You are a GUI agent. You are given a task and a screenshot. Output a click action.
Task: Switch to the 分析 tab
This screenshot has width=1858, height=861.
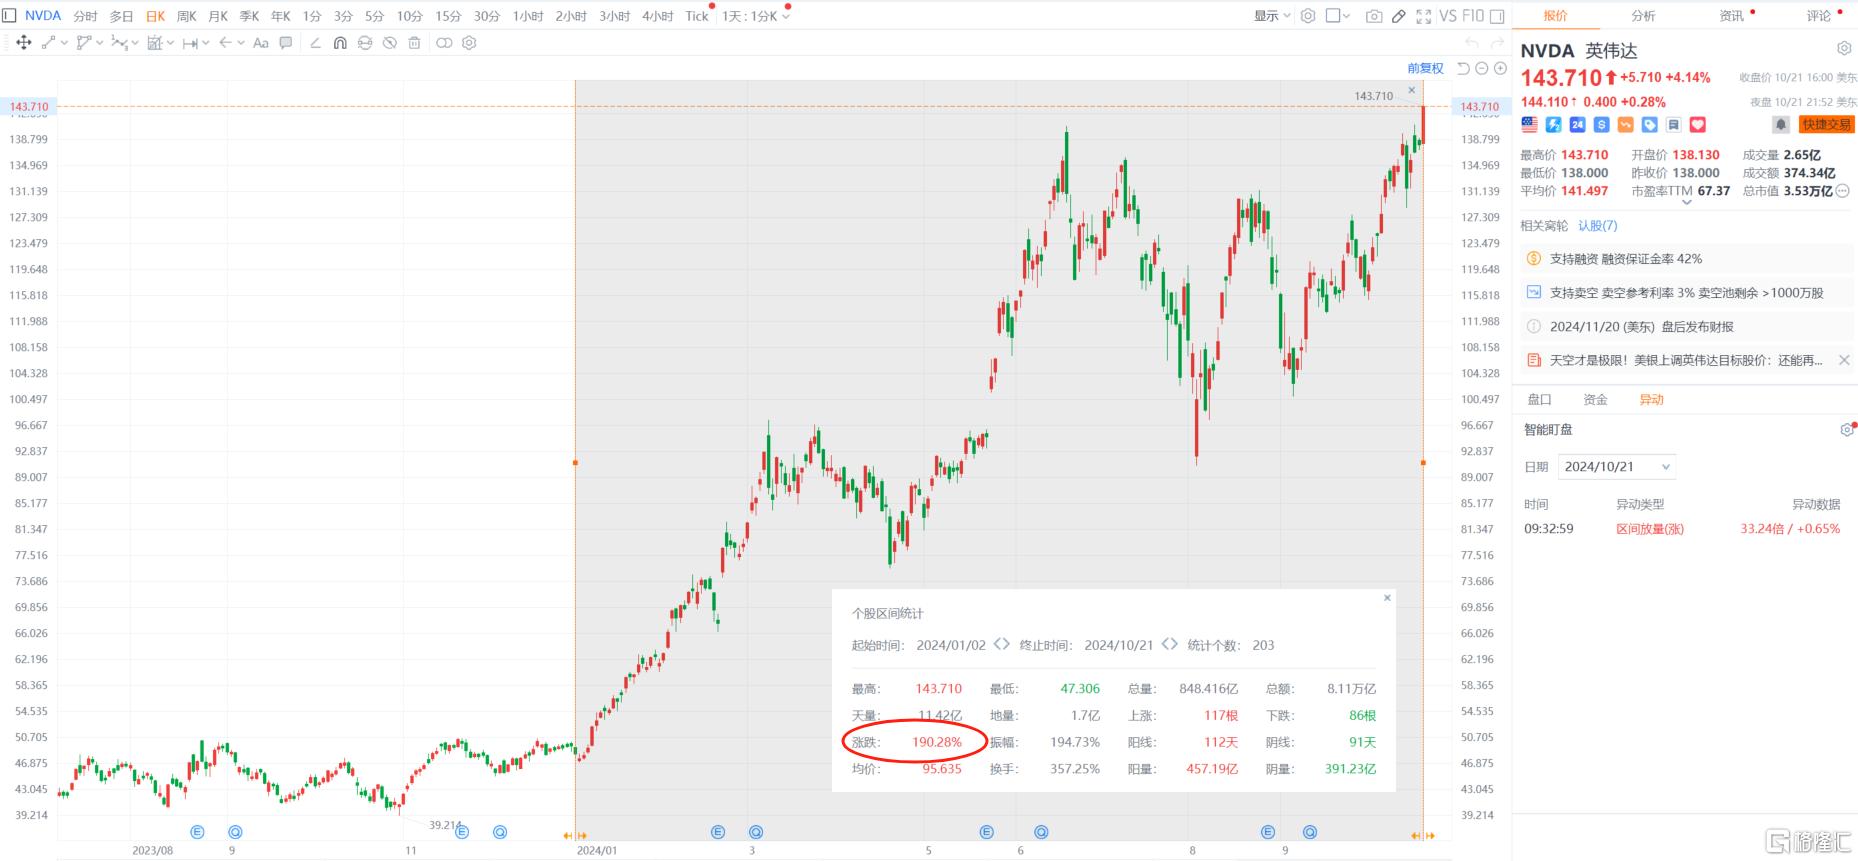(x=1643, y=16)
